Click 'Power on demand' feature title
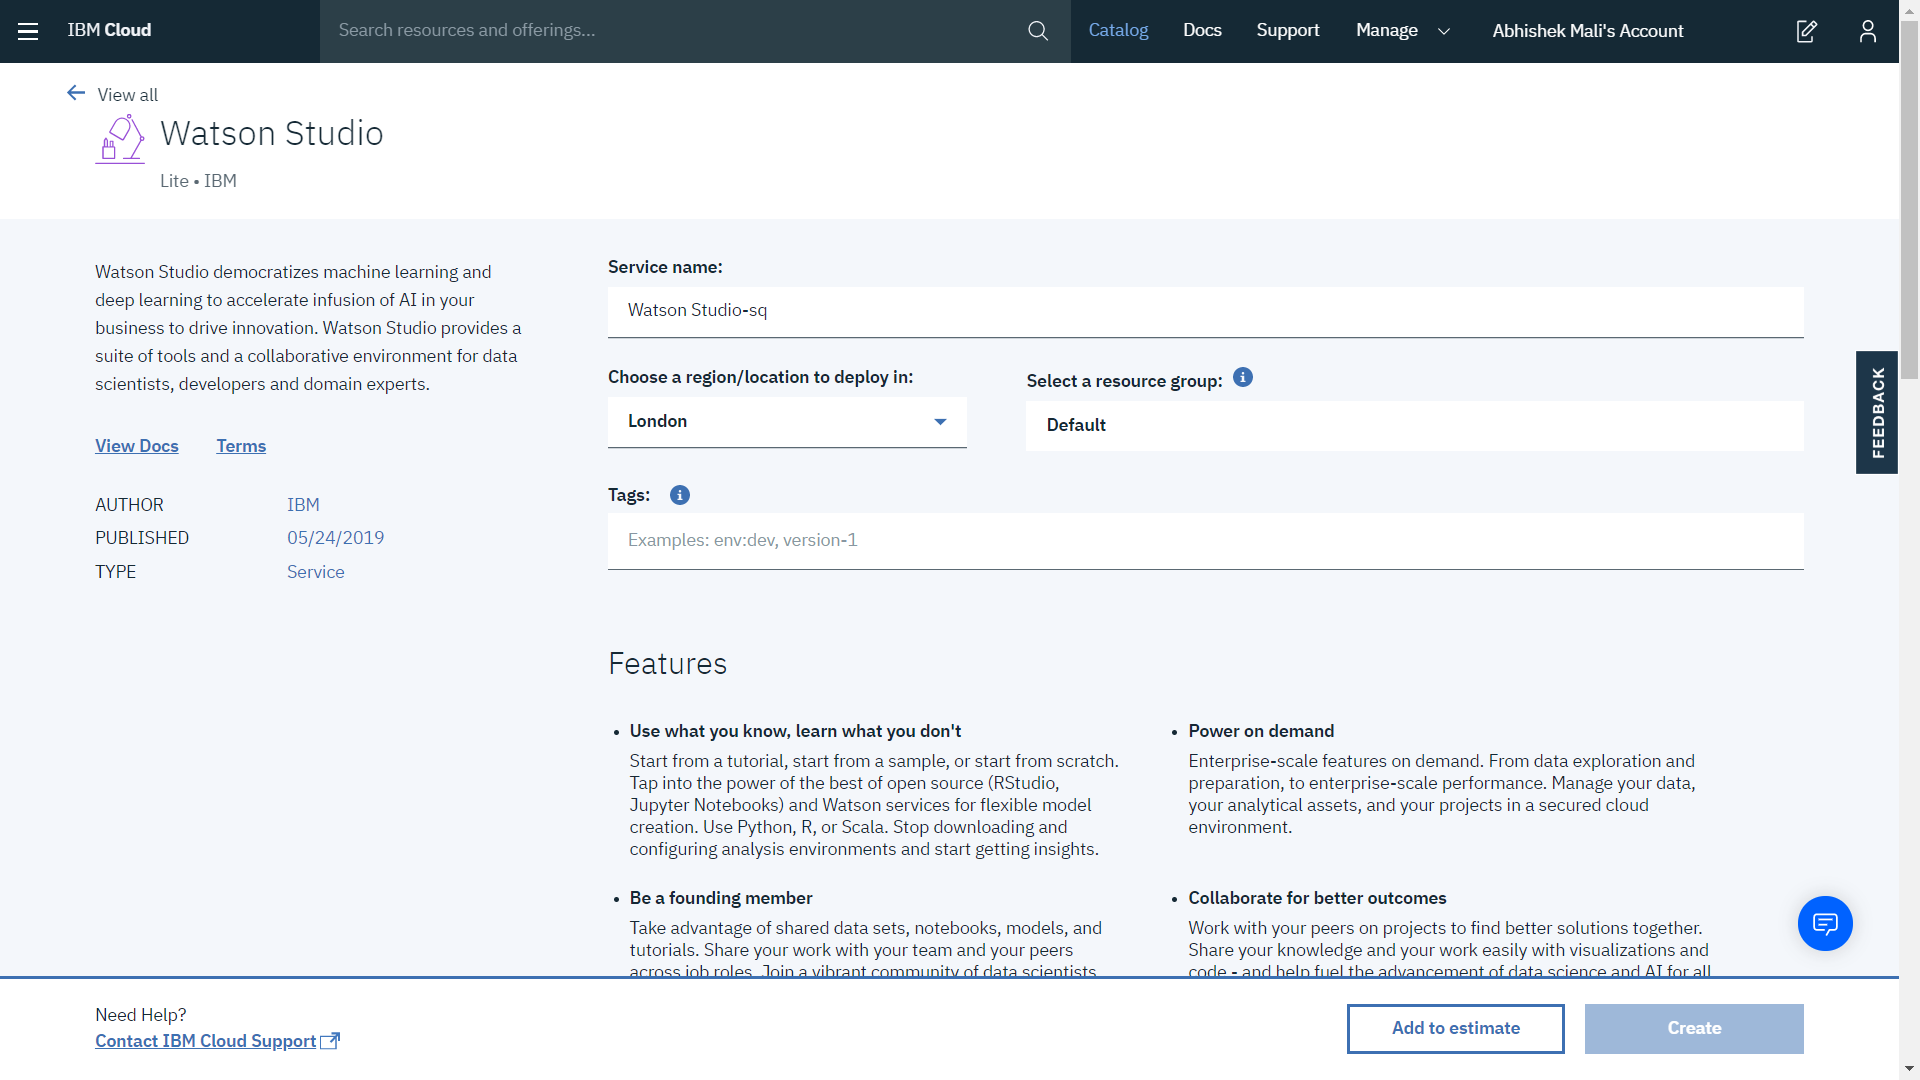This screenshot has width=1920, height=1080. 1261,731
